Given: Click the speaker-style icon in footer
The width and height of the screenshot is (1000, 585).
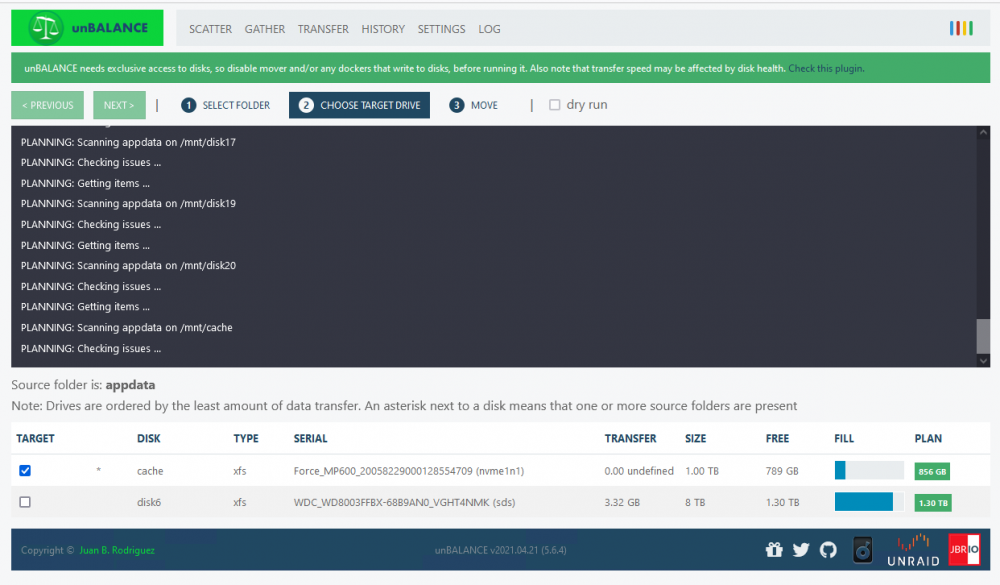Looking at the screenshot, I should [863, 550].
